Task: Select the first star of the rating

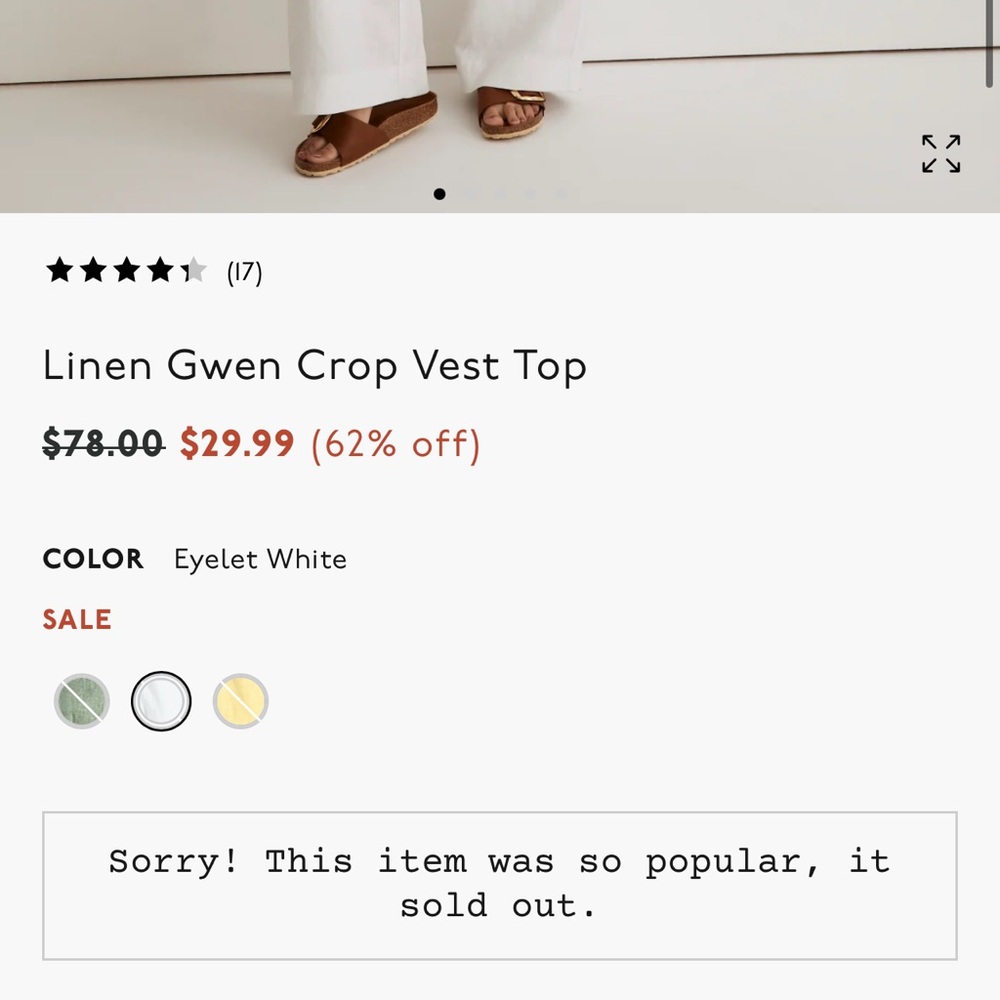Action: point(57,270)
